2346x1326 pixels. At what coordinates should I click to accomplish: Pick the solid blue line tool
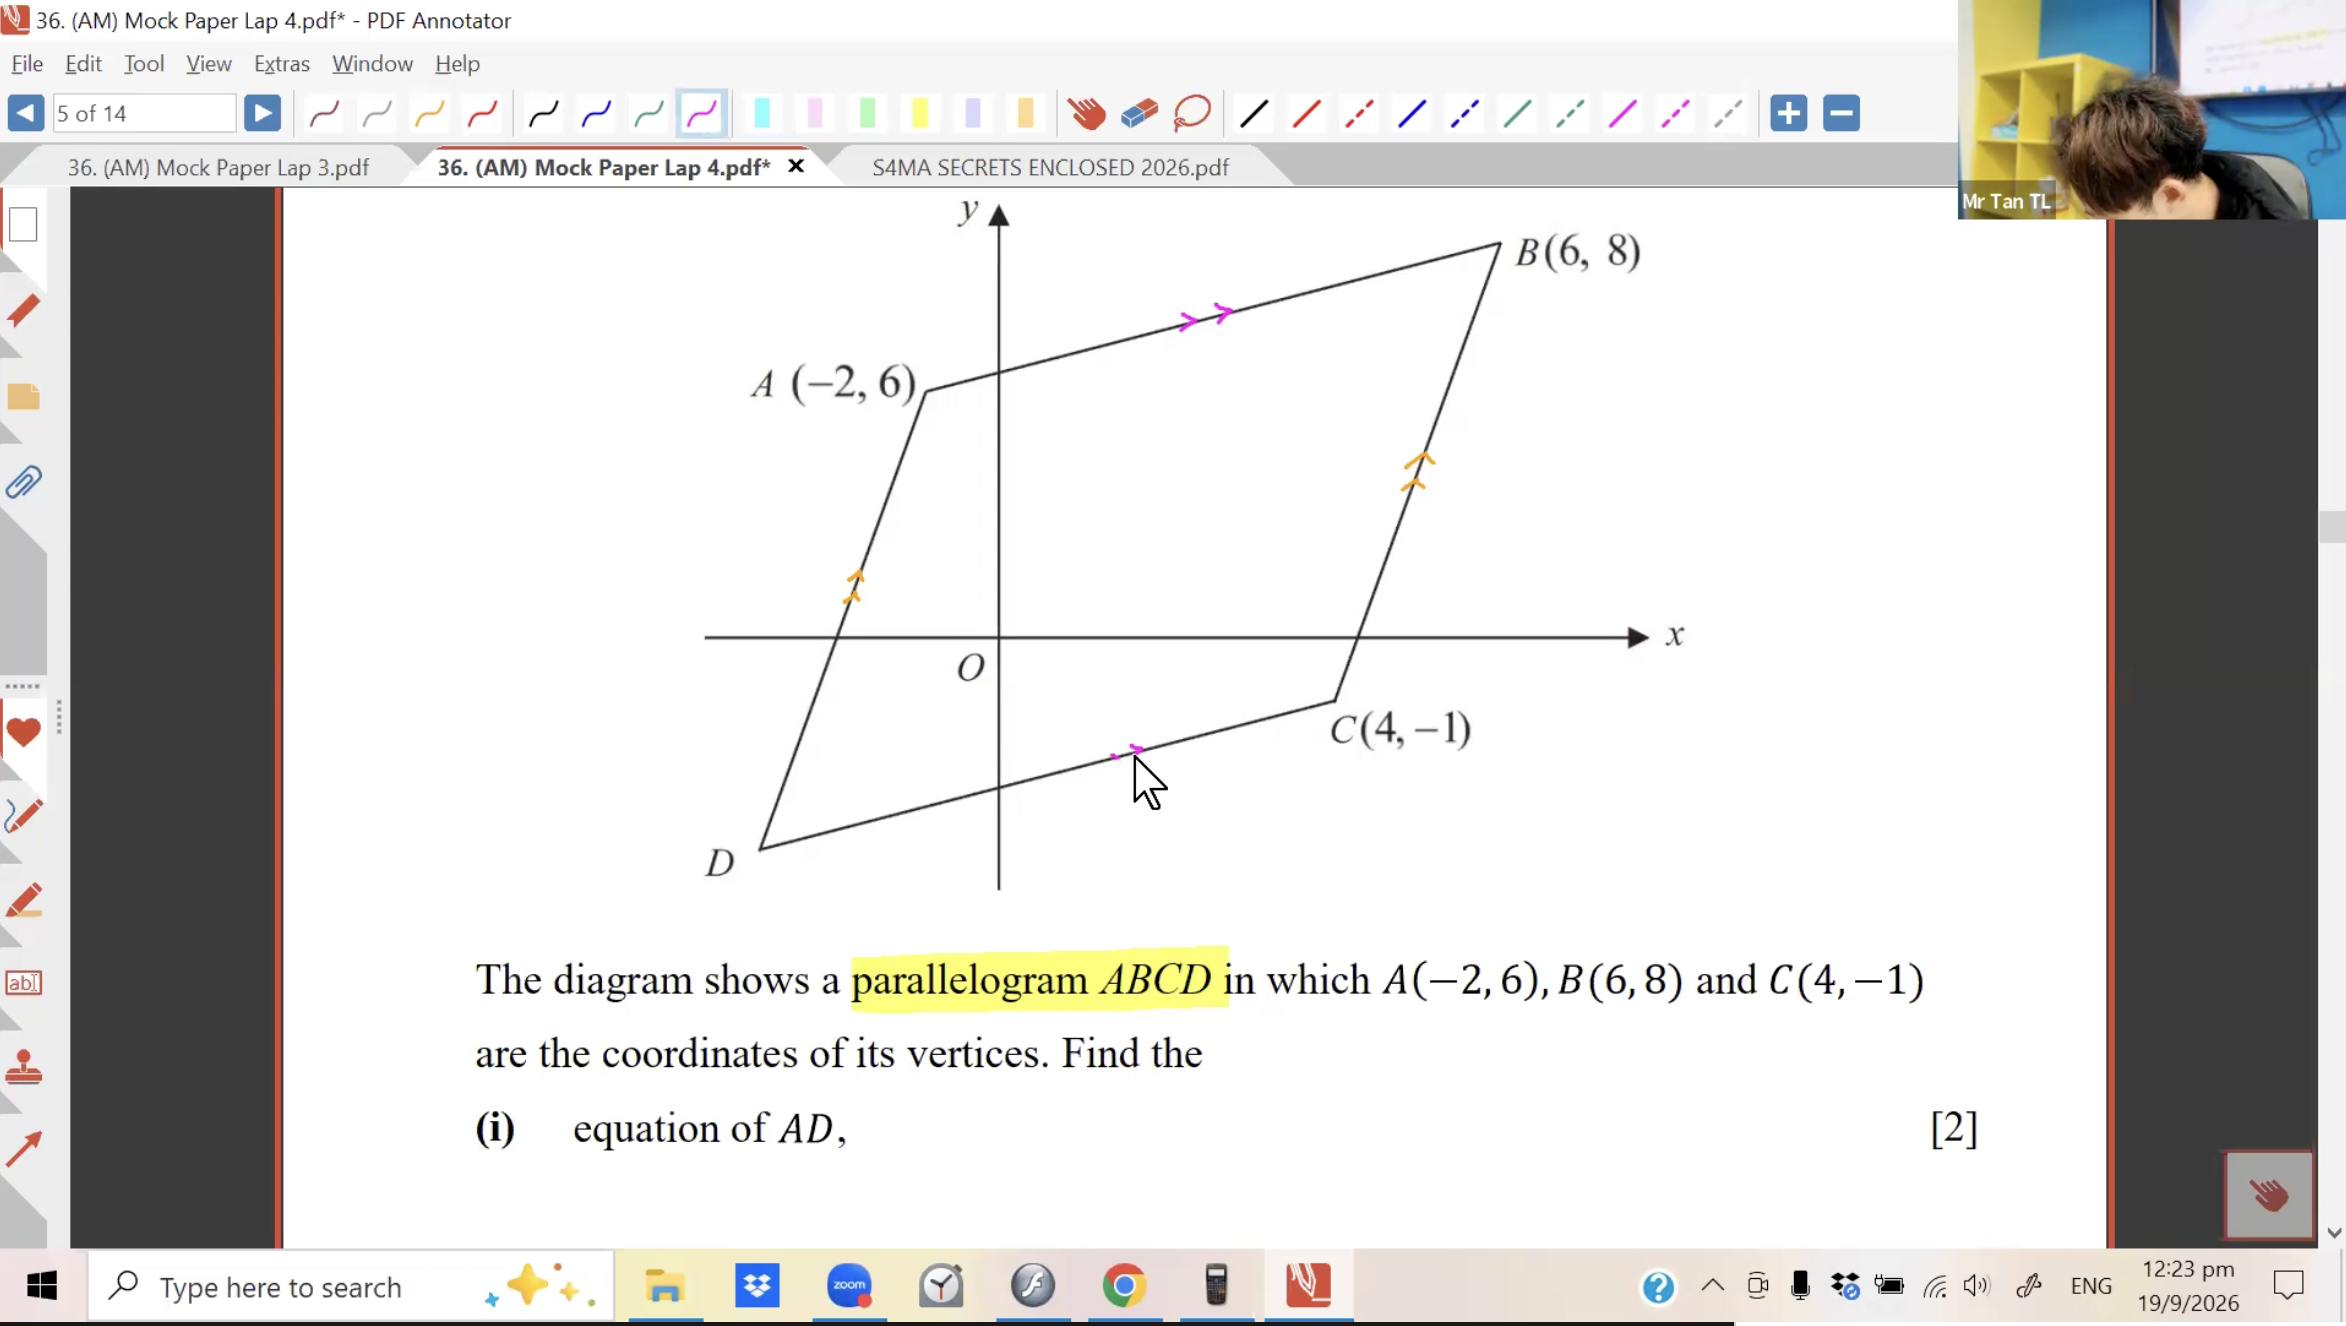click(1411, 114)
